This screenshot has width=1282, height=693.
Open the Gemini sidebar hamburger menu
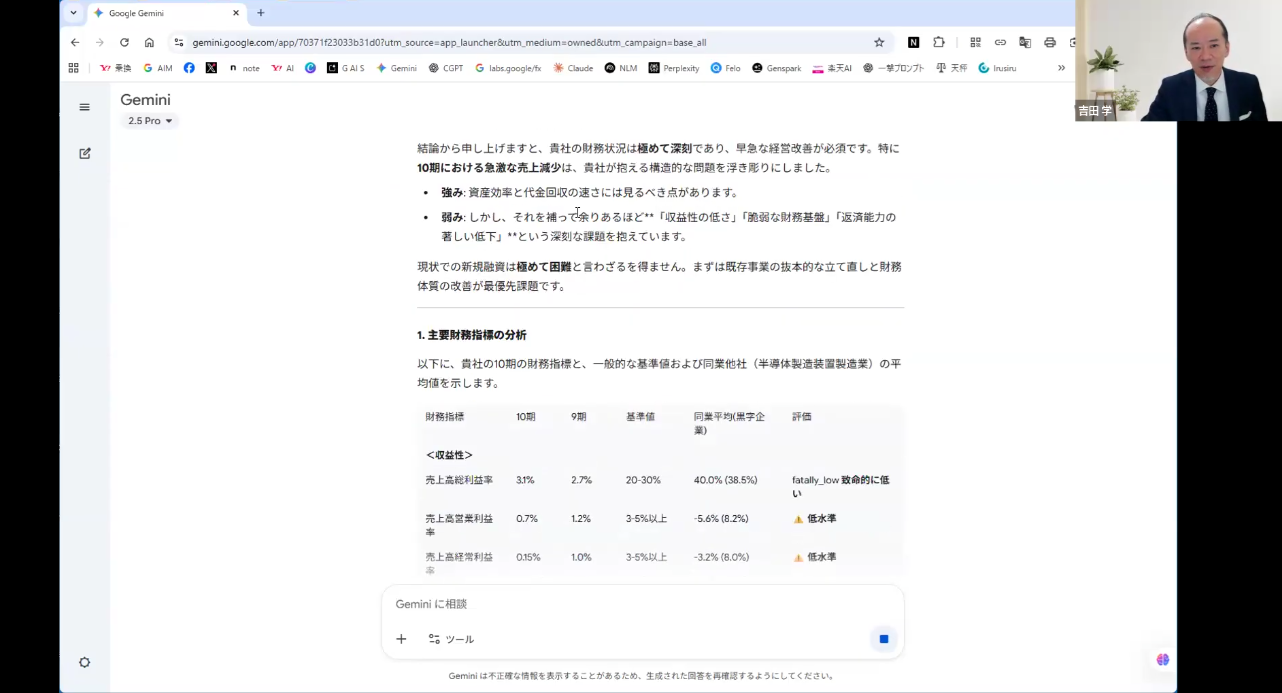(84, 107)
